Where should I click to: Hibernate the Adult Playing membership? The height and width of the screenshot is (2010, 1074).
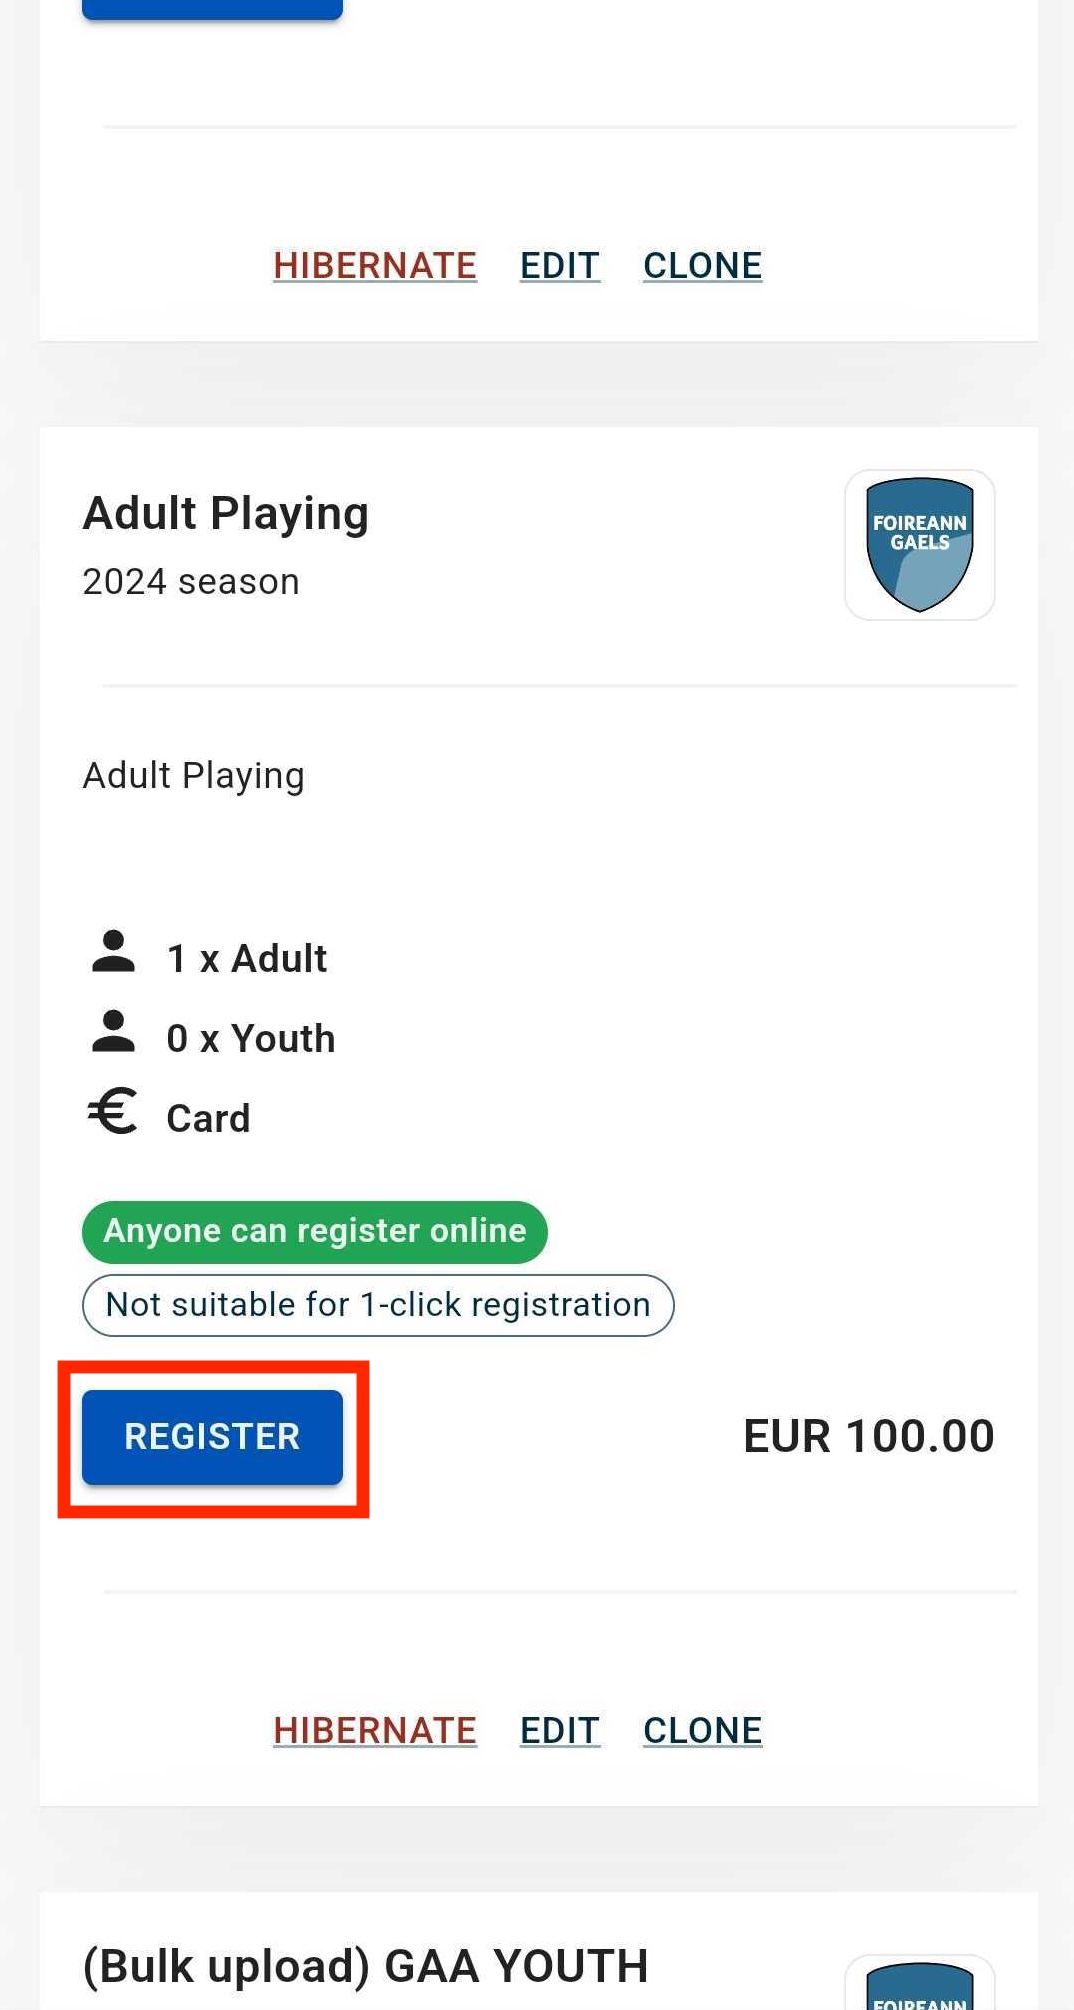[375, 1730]
